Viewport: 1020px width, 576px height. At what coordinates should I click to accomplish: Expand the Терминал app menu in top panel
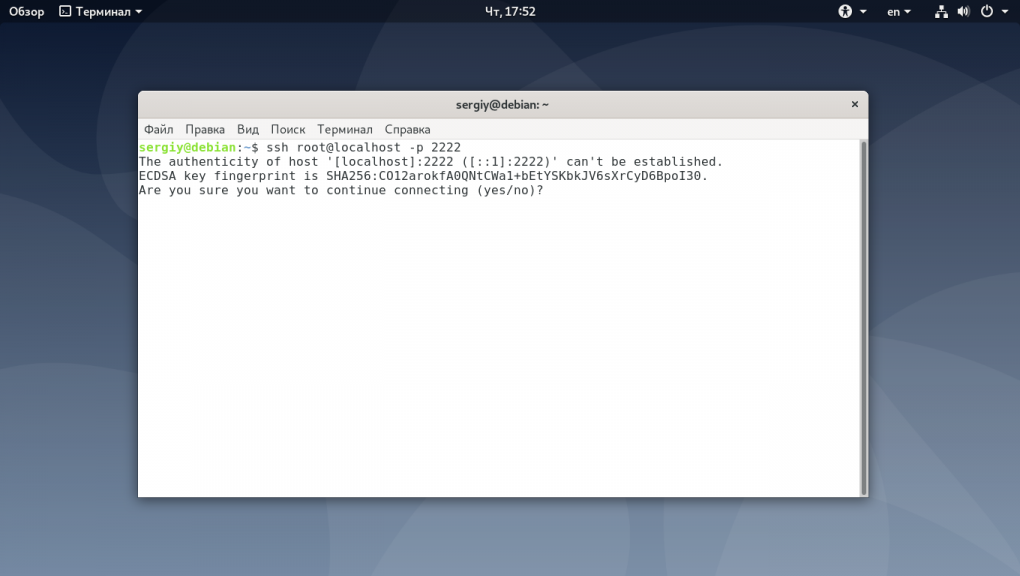click(x=138, y=12)
